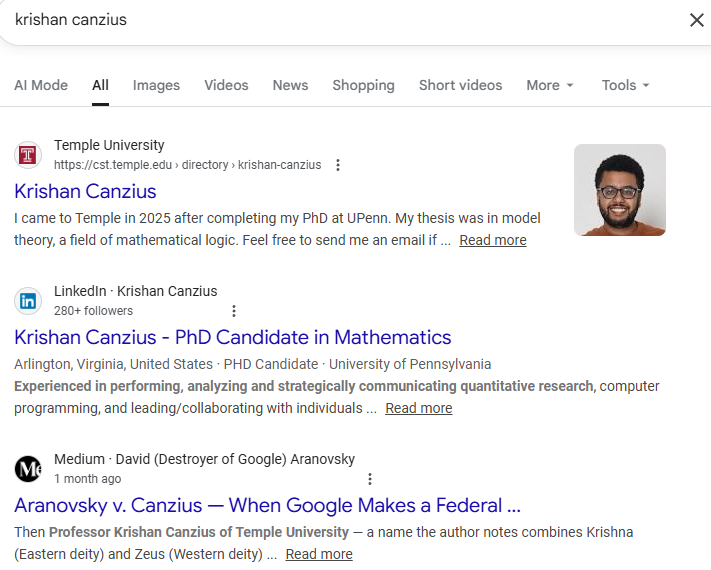The width and height of the screenshot is (711, 570).
Task: Expand Read more on LinkedIn snippet
Action: pos(418,408)
